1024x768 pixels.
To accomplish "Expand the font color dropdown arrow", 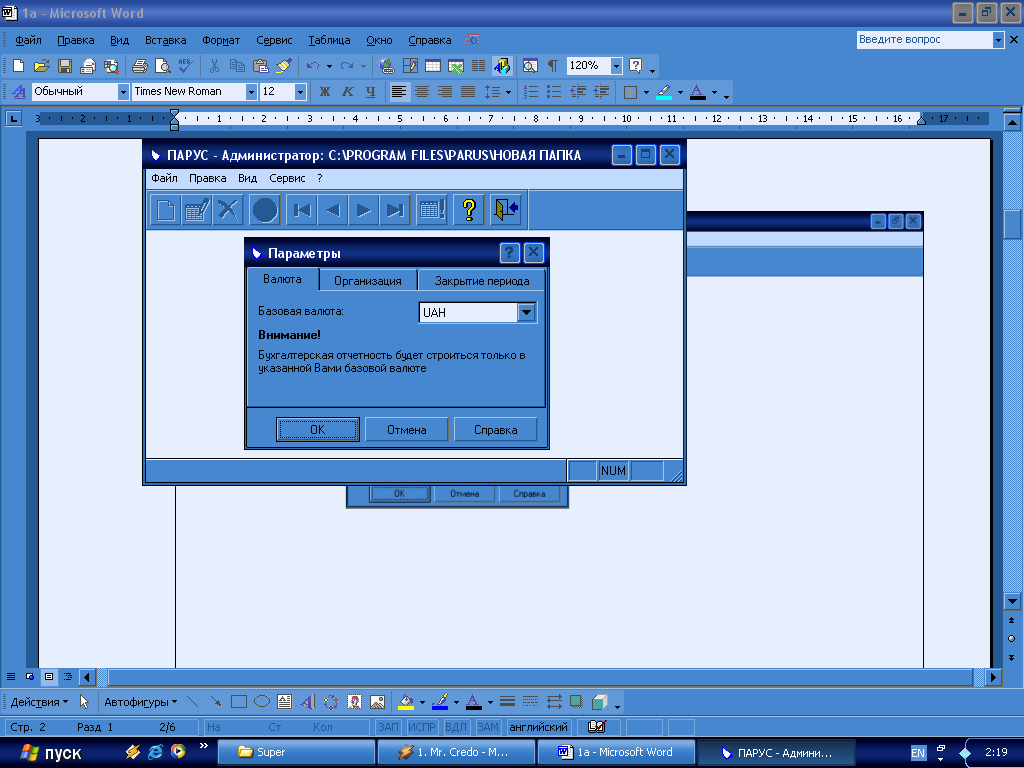I will coord(714,92).
